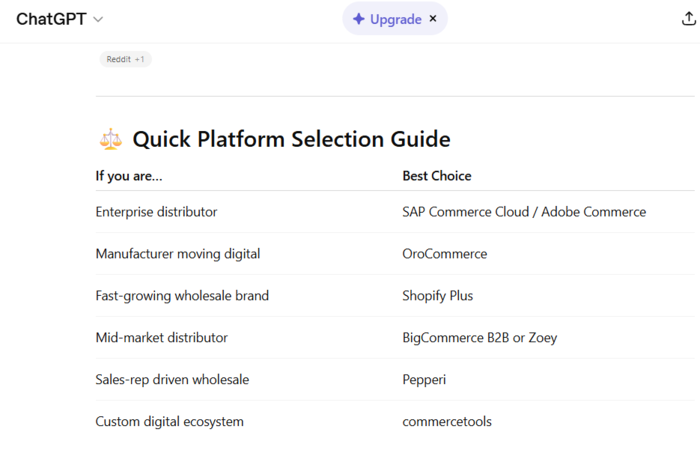Click the "commercetools" table cell
The width and height of the screenshot is (700, 474).
click(x=447, y=422)
